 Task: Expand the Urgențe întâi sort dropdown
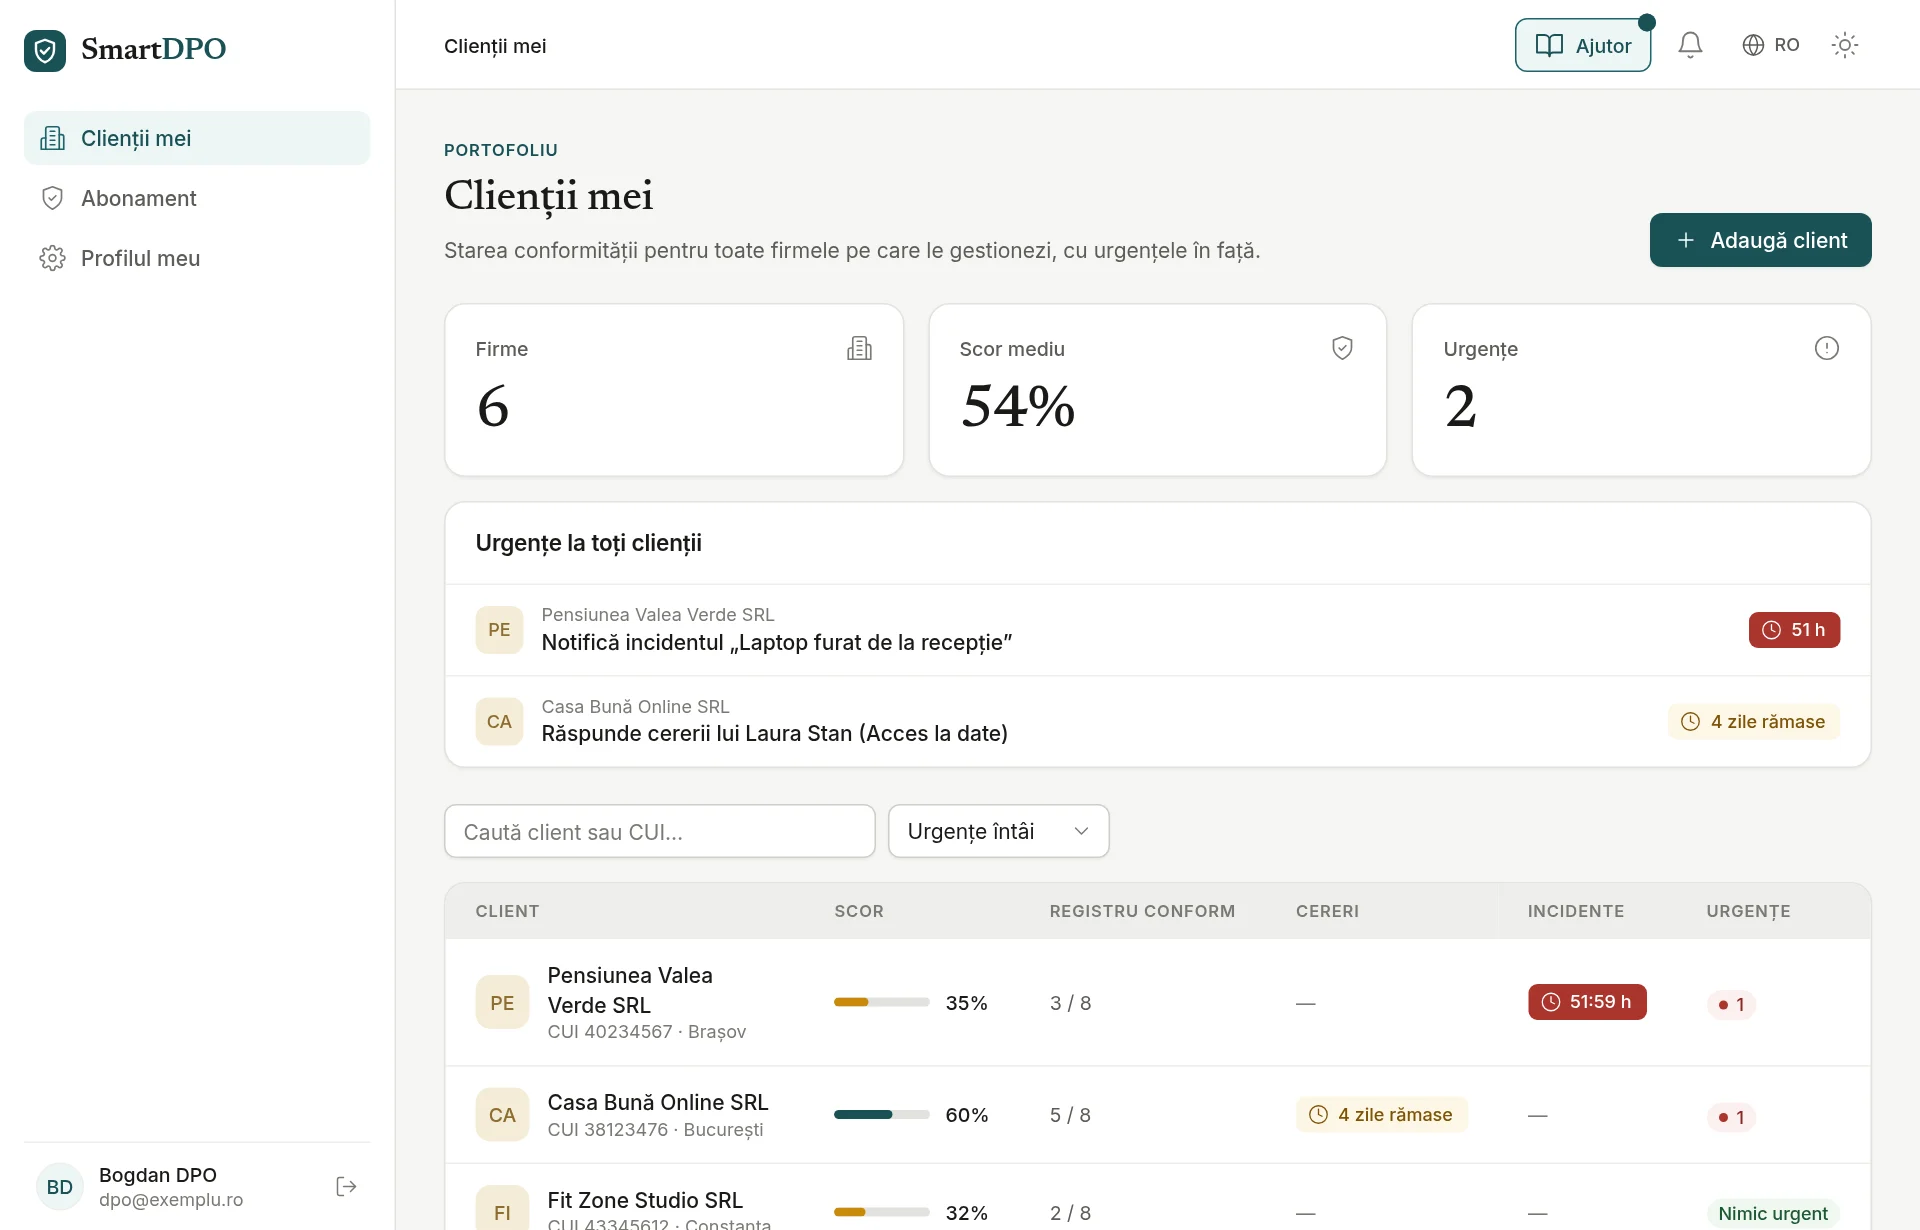click(998, 831)
